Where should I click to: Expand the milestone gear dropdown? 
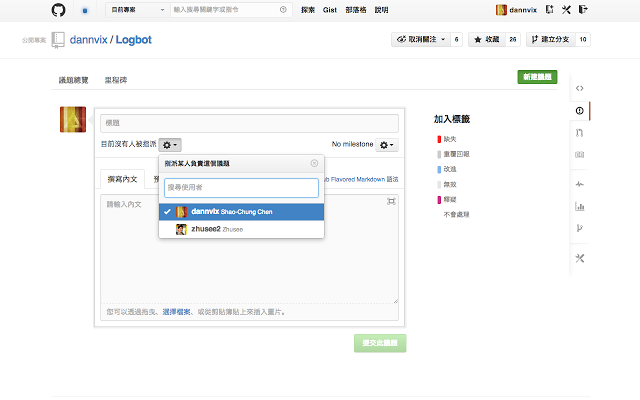tap(386, 145)
